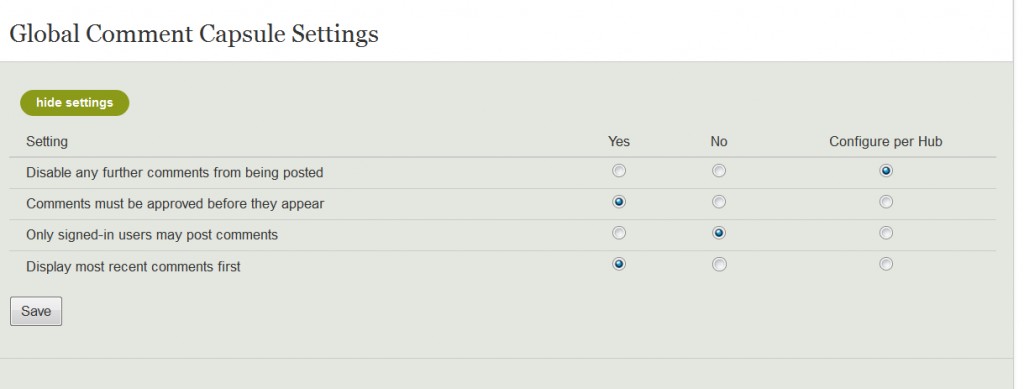Click the No column header
This screenshot has height=389, width=1024.
718,142
